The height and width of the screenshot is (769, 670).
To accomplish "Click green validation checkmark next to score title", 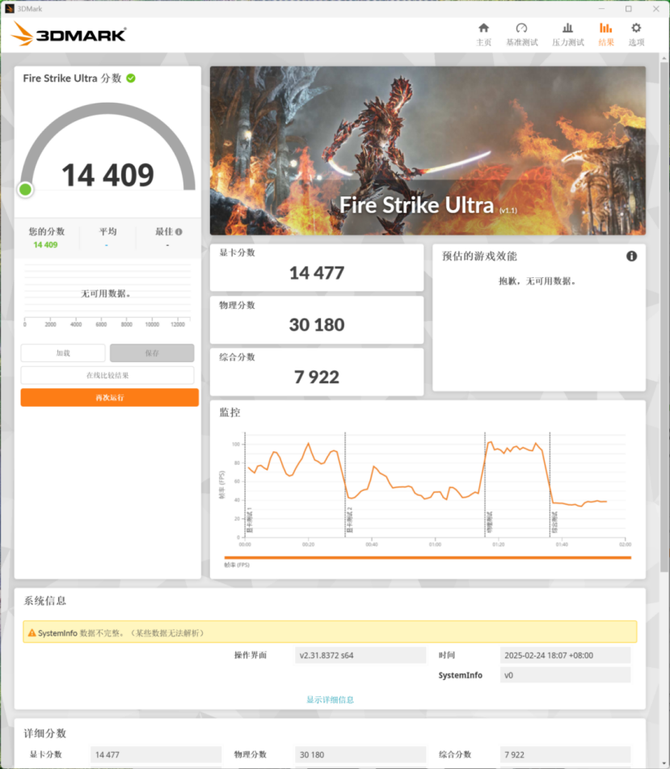I will pyautogui.click(x=131, y=78).
